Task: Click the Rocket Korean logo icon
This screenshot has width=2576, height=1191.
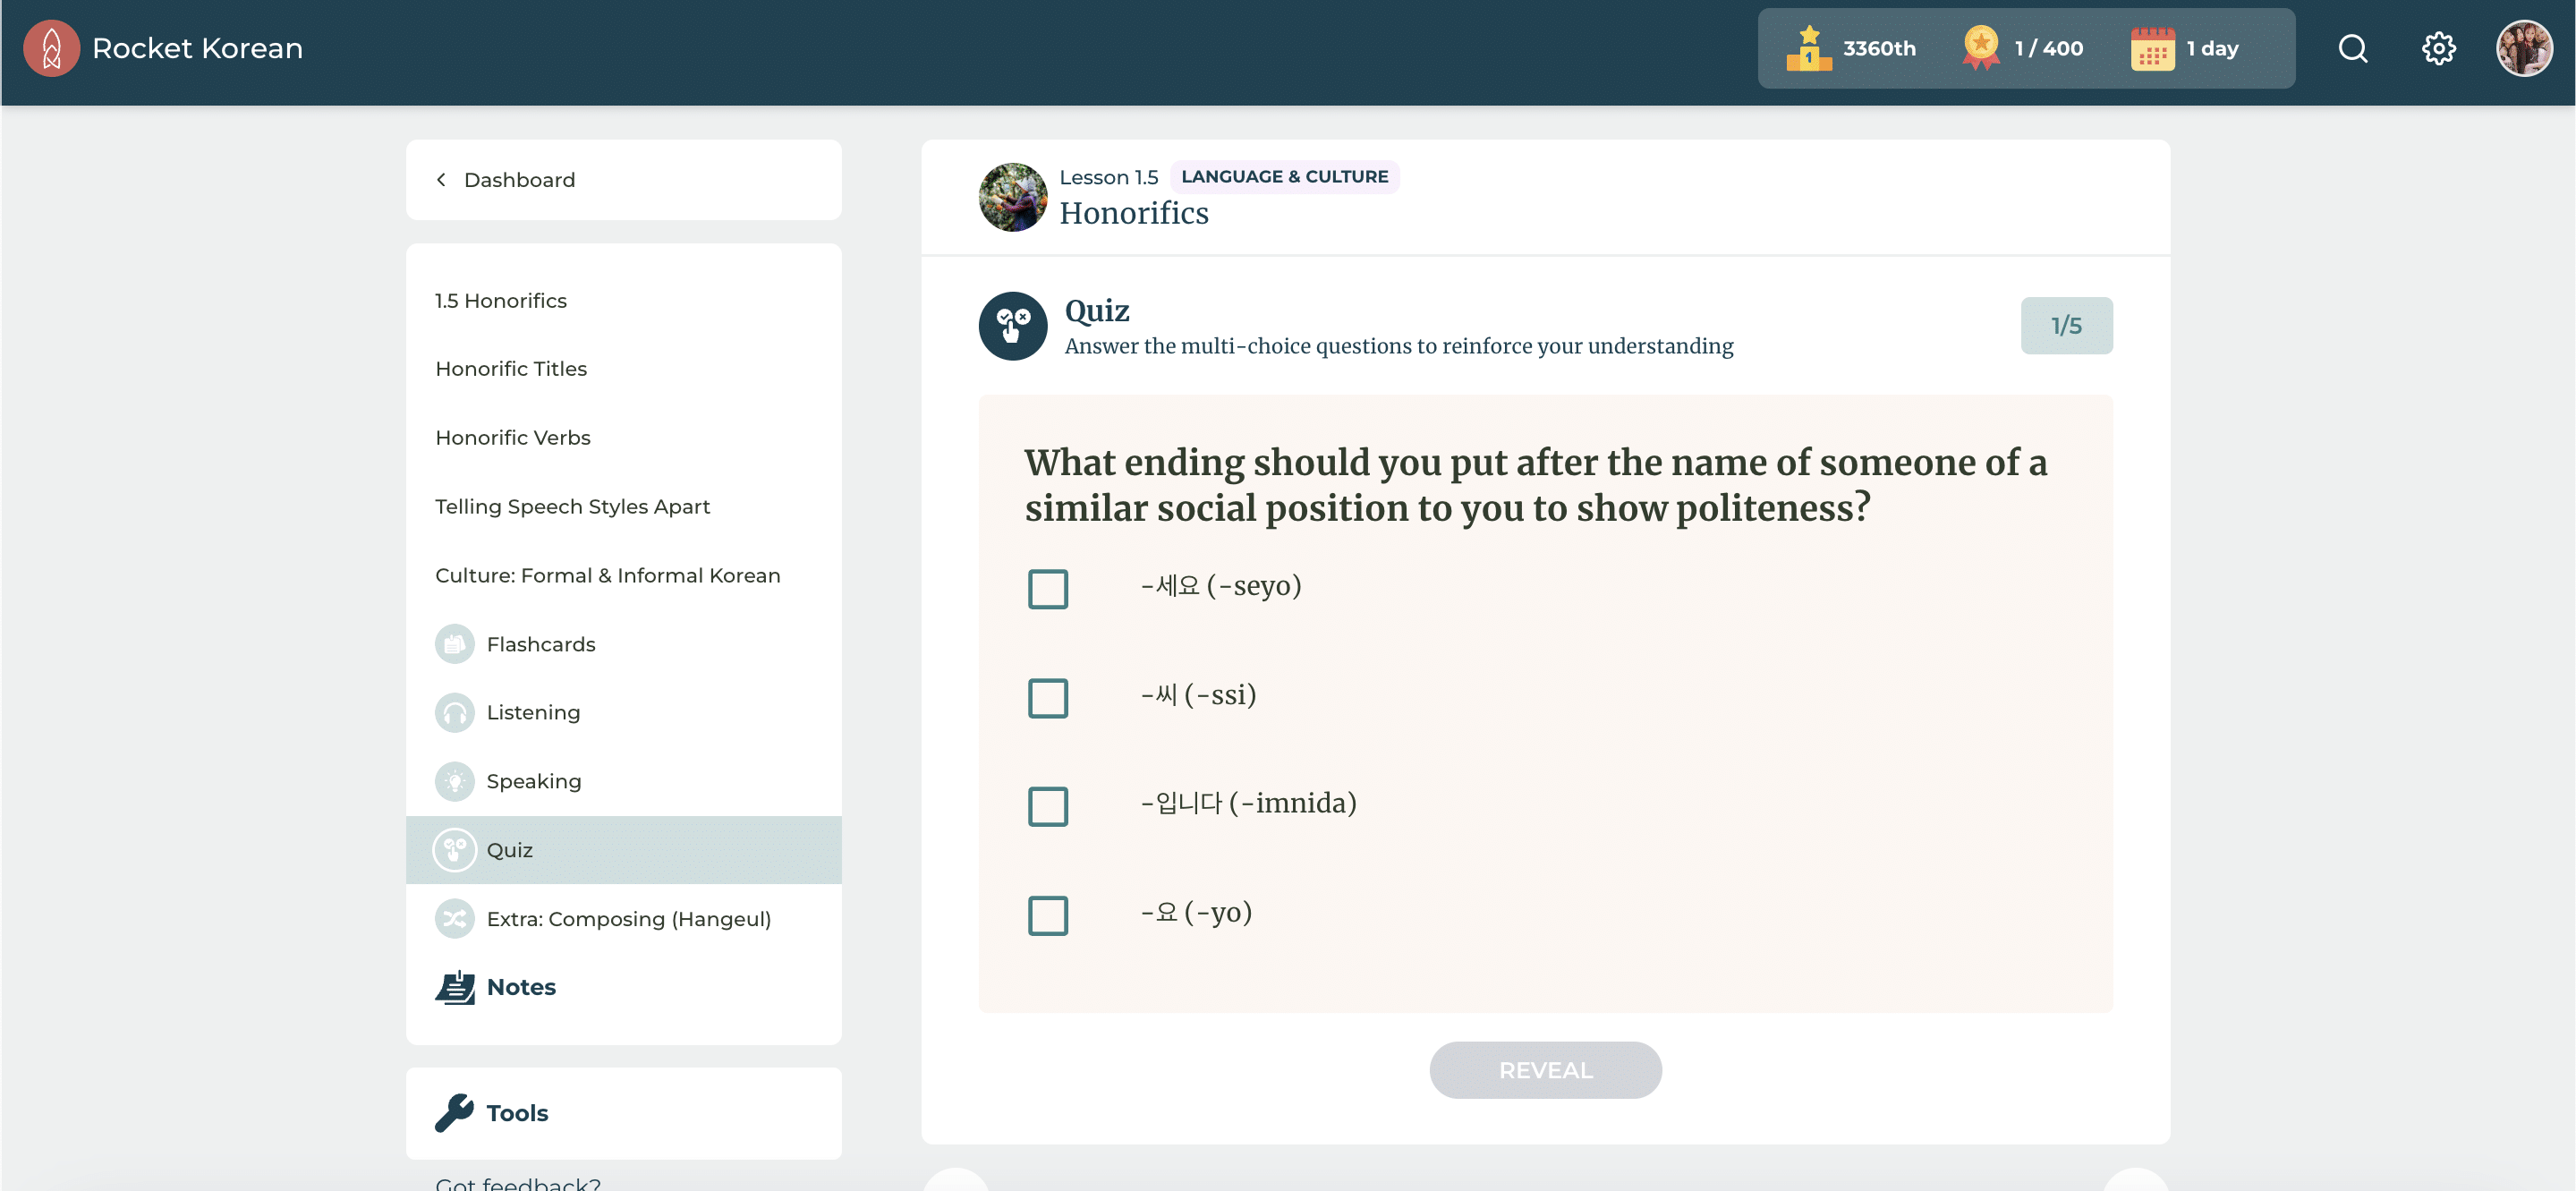Action: click(x=52, y=48)
